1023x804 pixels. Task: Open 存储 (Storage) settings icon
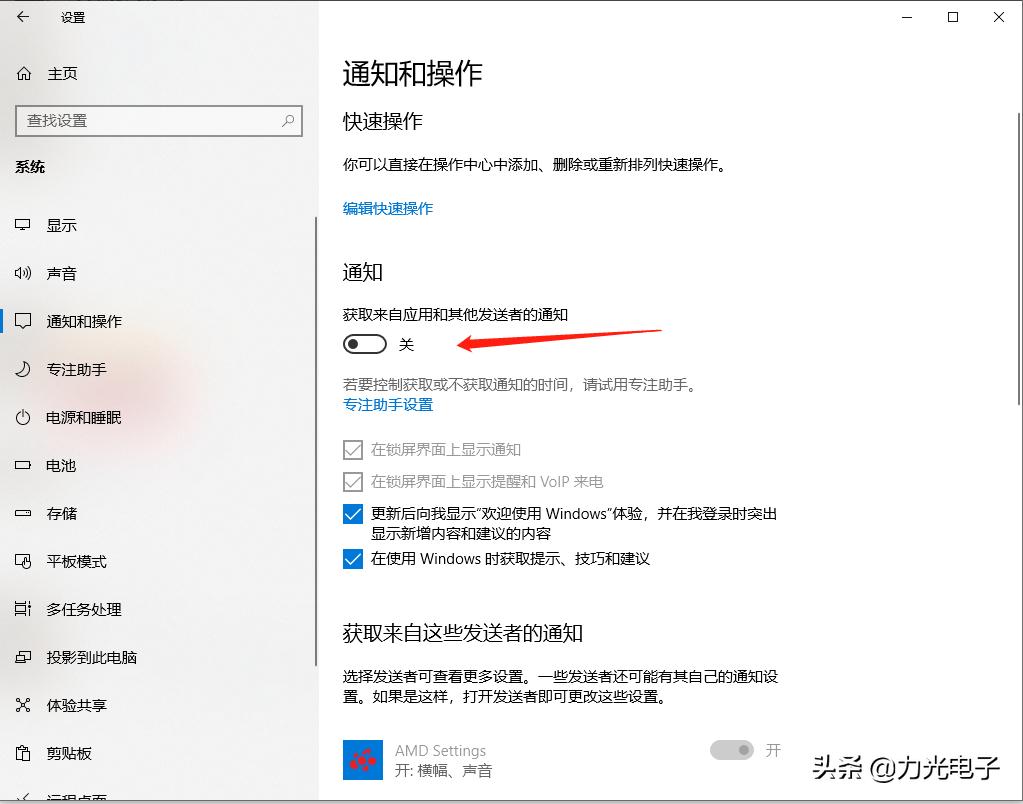tap(22, 513)
